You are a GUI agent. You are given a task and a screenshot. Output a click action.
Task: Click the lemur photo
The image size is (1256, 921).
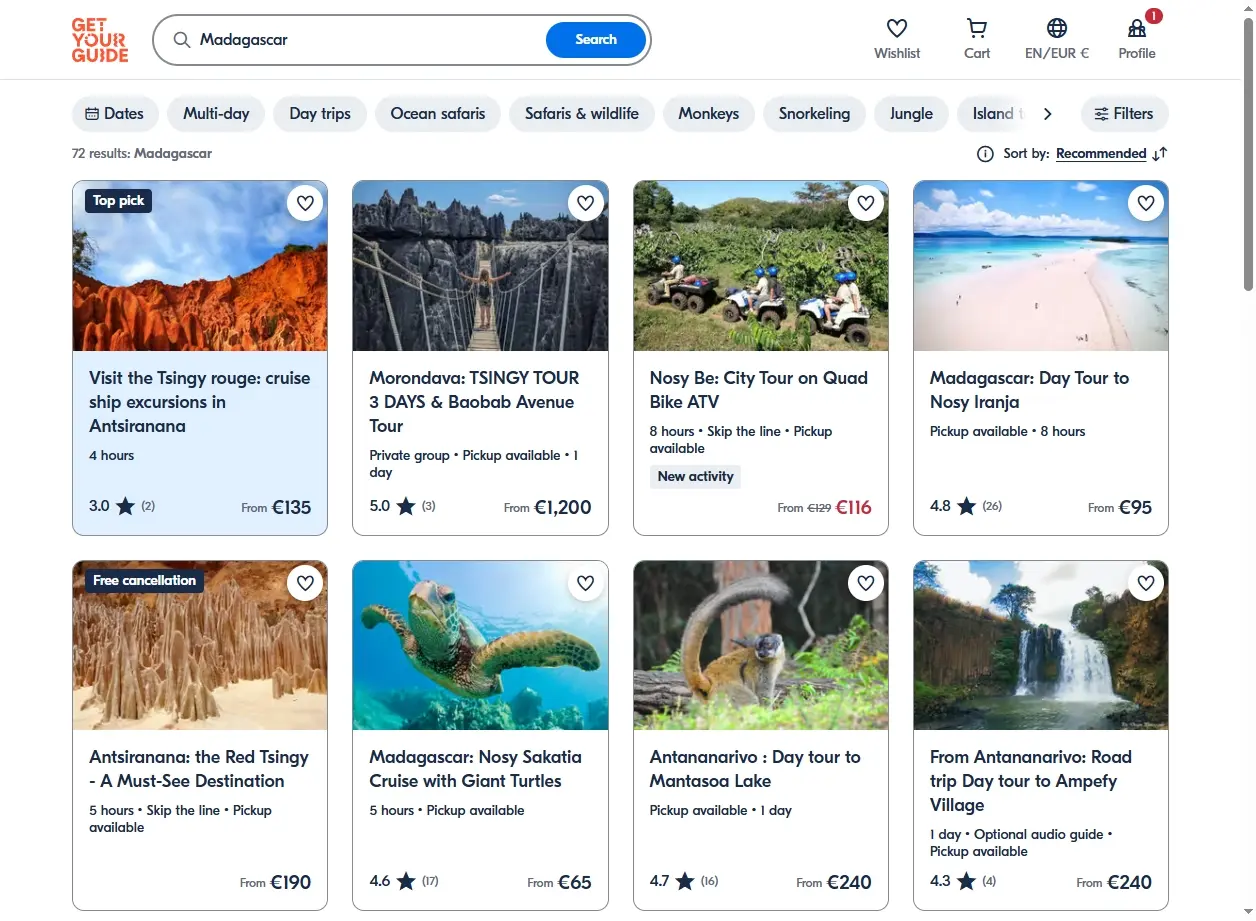761,645
